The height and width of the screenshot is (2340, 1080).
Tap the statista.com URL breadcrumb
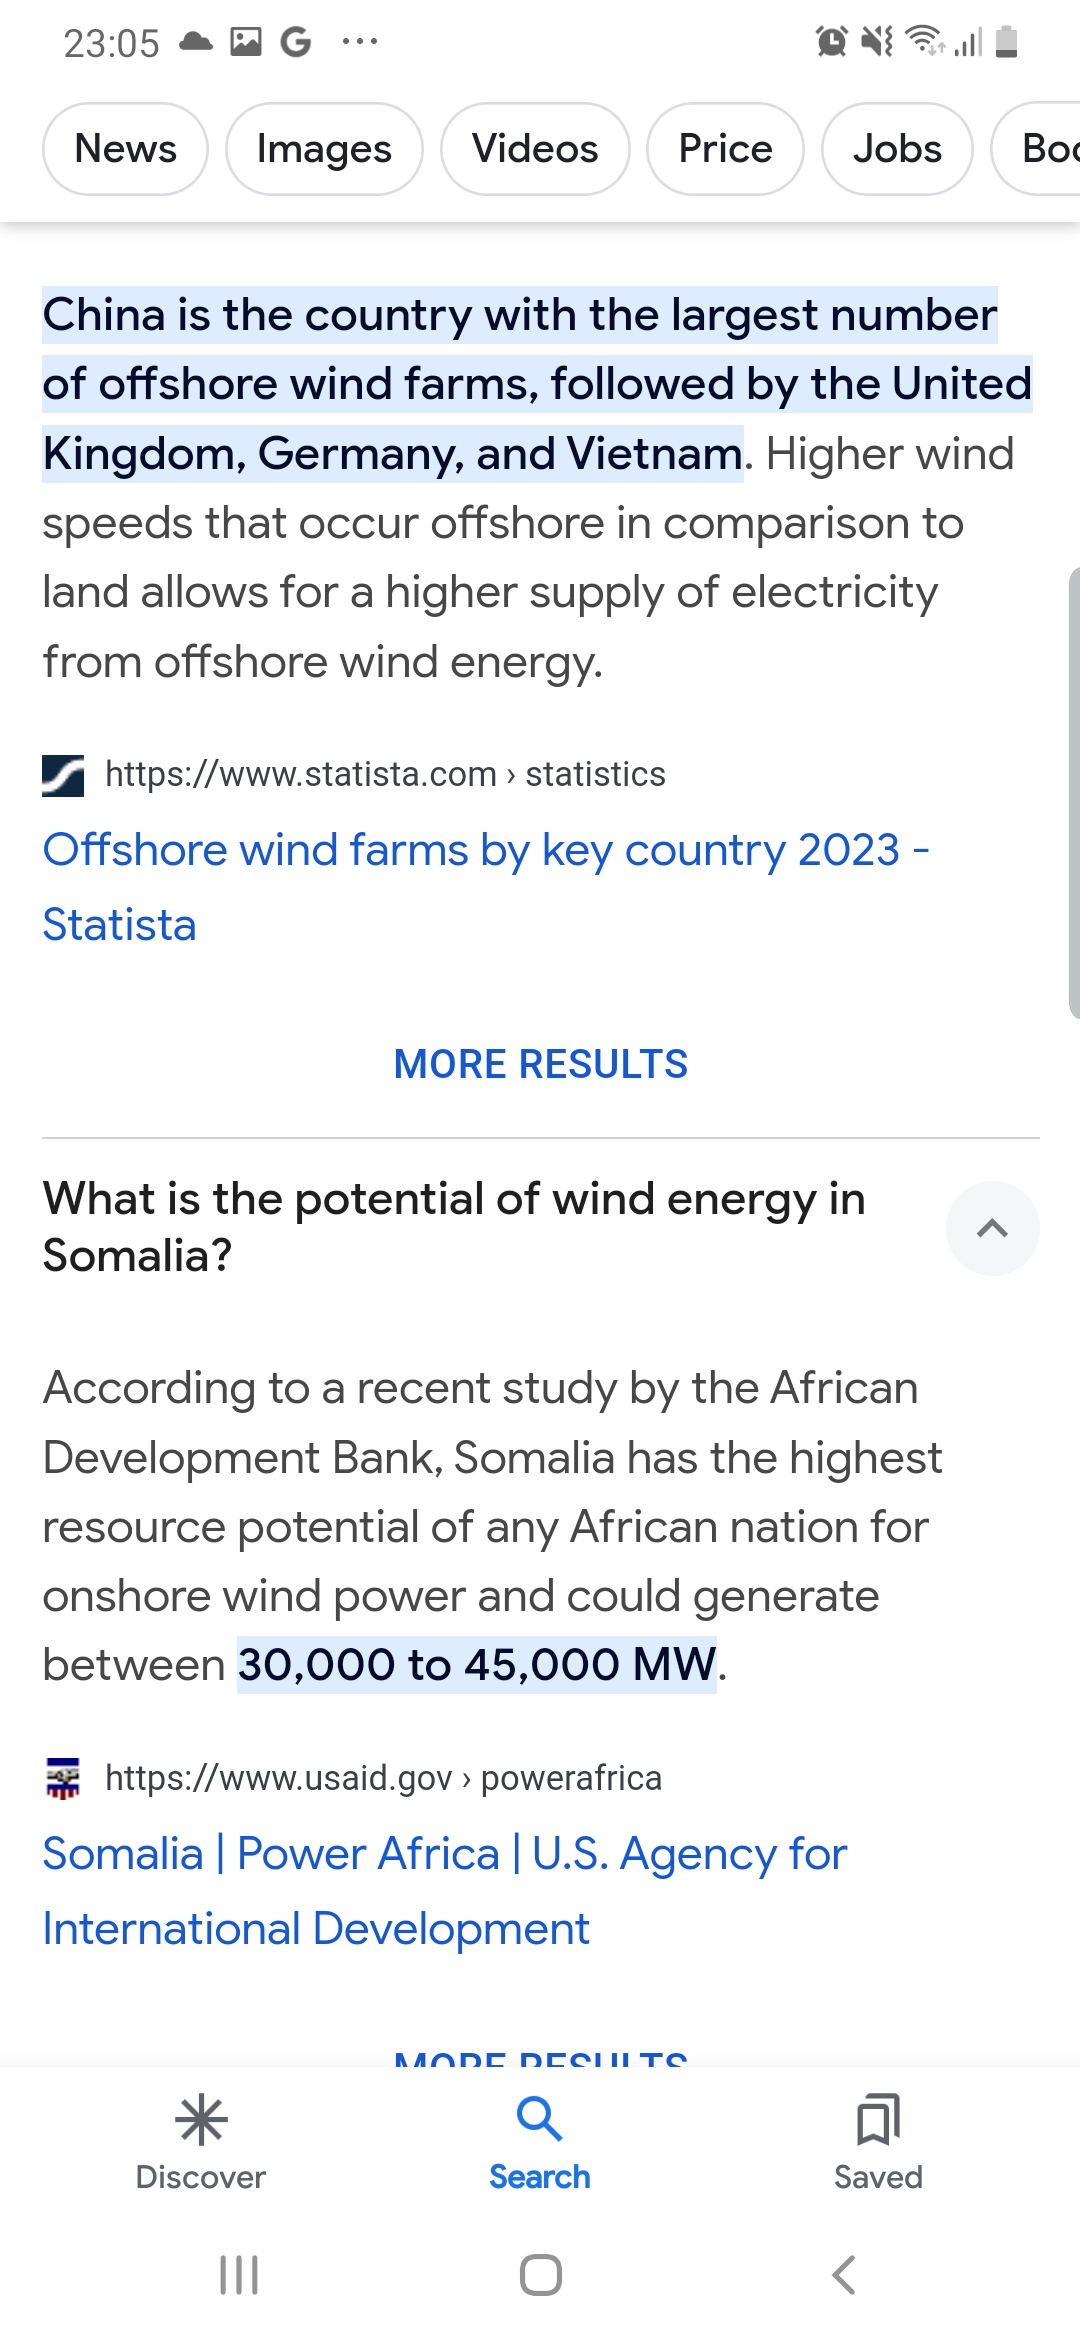[x=385, y=774]
